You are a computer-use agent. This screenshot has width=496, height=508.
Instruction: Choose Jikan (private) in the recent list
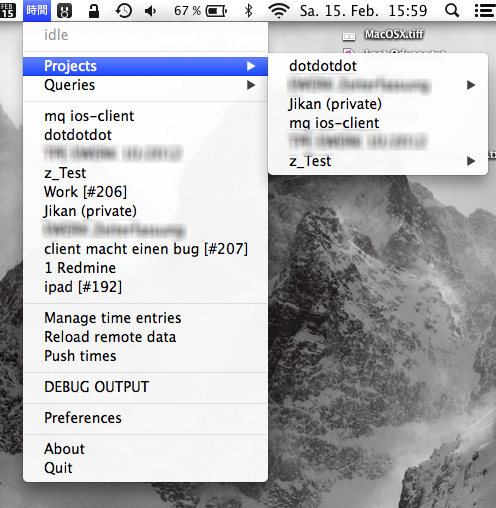pos(145,211)
